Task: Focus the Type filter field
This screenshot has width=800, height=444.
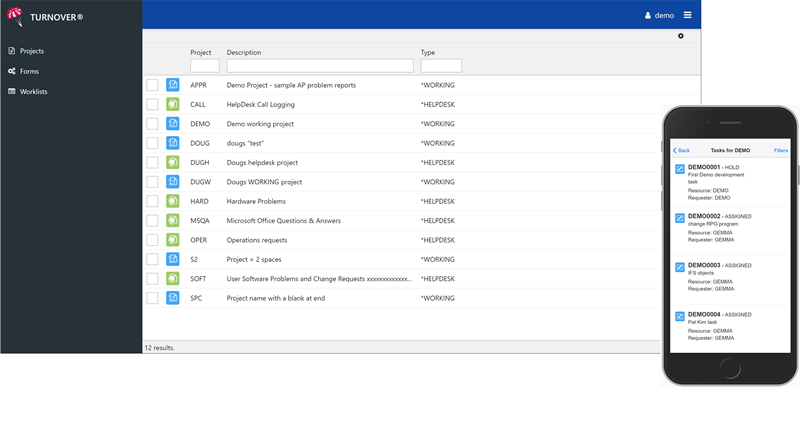Action: [x=441, y=65]
